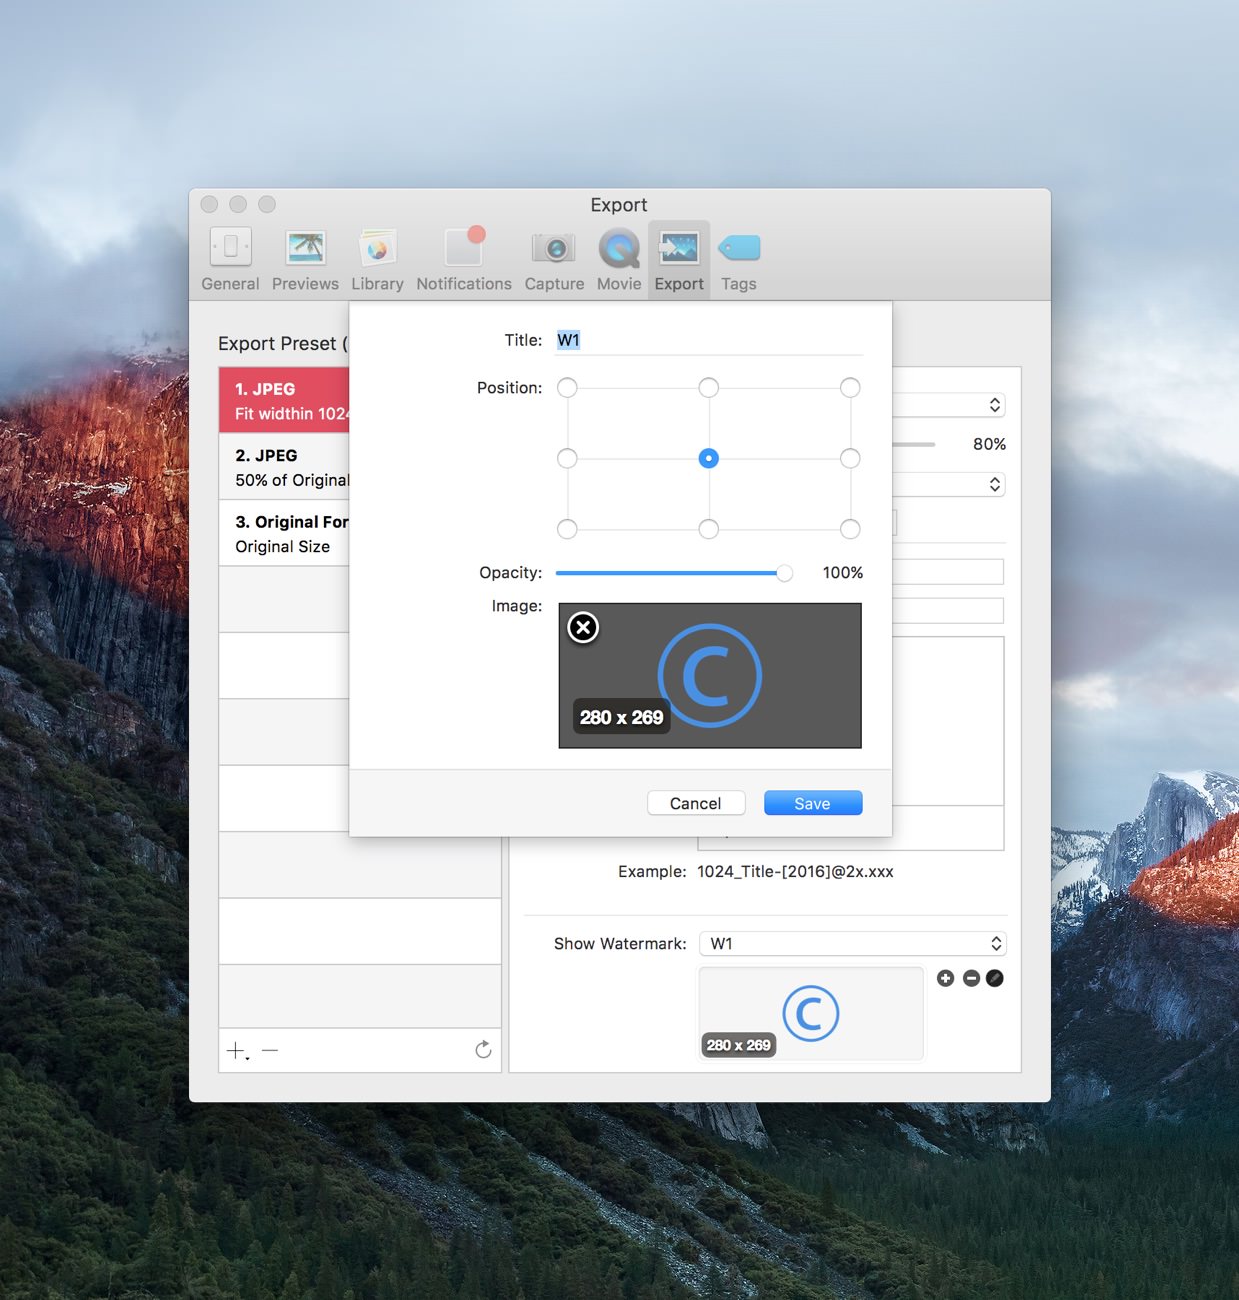Add a new export preset
The image size is (1239, 1300).
pos(237,1051)
